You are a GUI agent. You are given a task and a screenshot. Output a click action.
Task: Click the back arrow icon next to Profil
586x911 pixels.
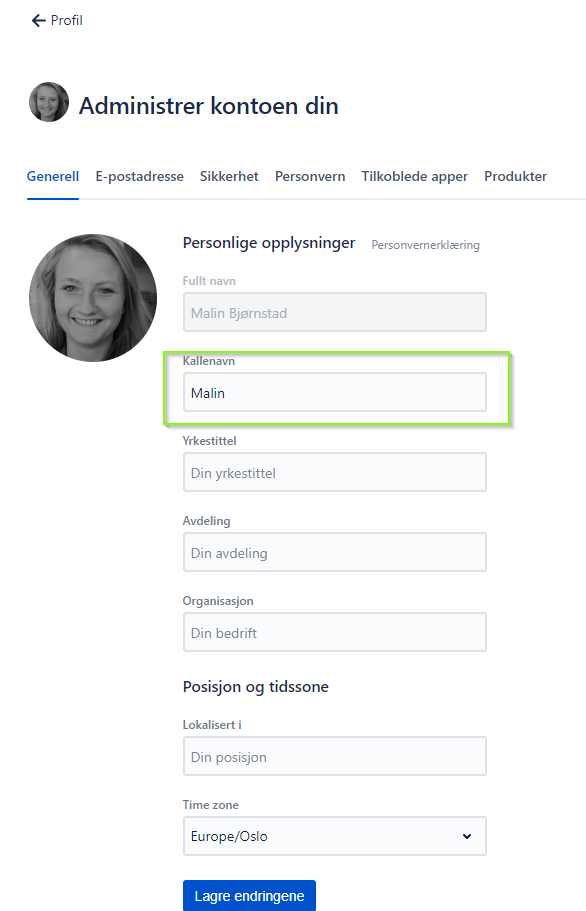(38, 20)
